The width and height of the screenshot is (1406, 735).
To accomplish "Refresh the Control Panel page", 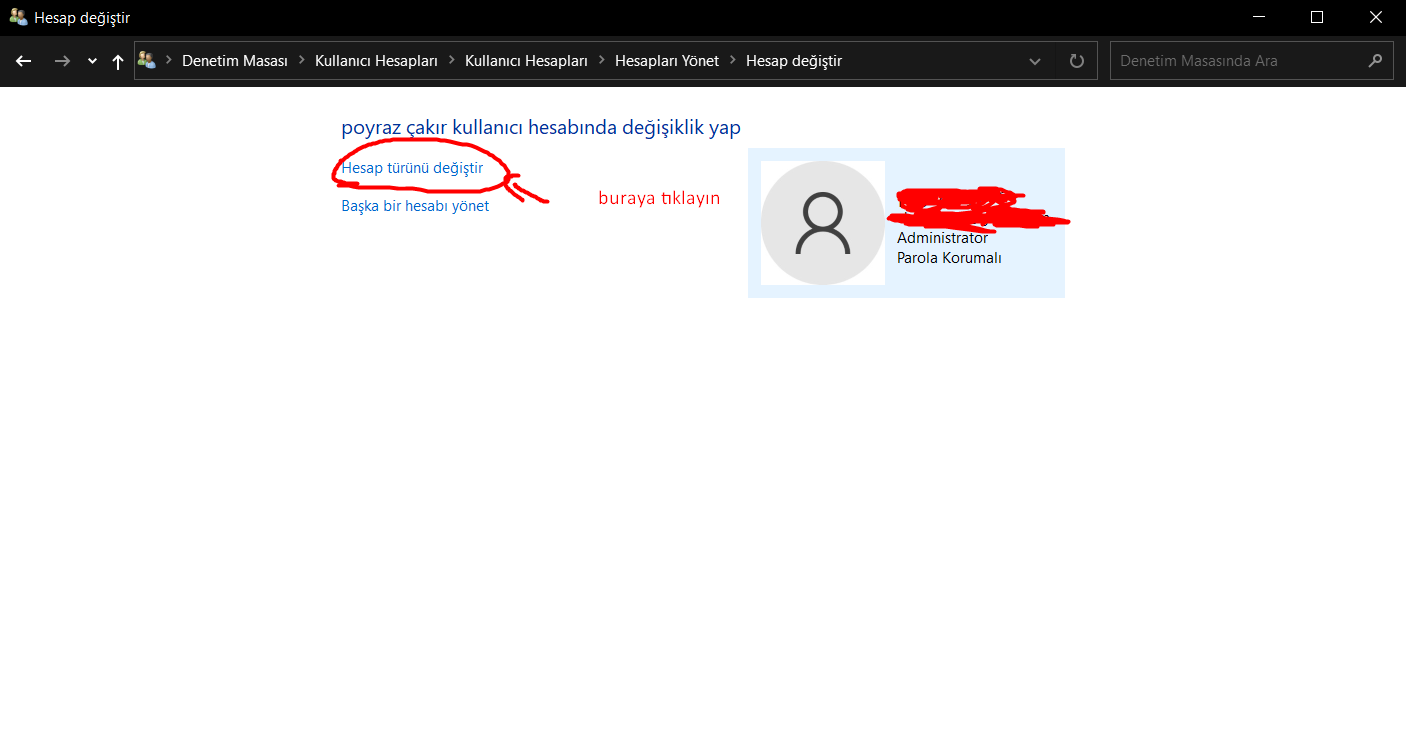I will (x=1077, y=61).
